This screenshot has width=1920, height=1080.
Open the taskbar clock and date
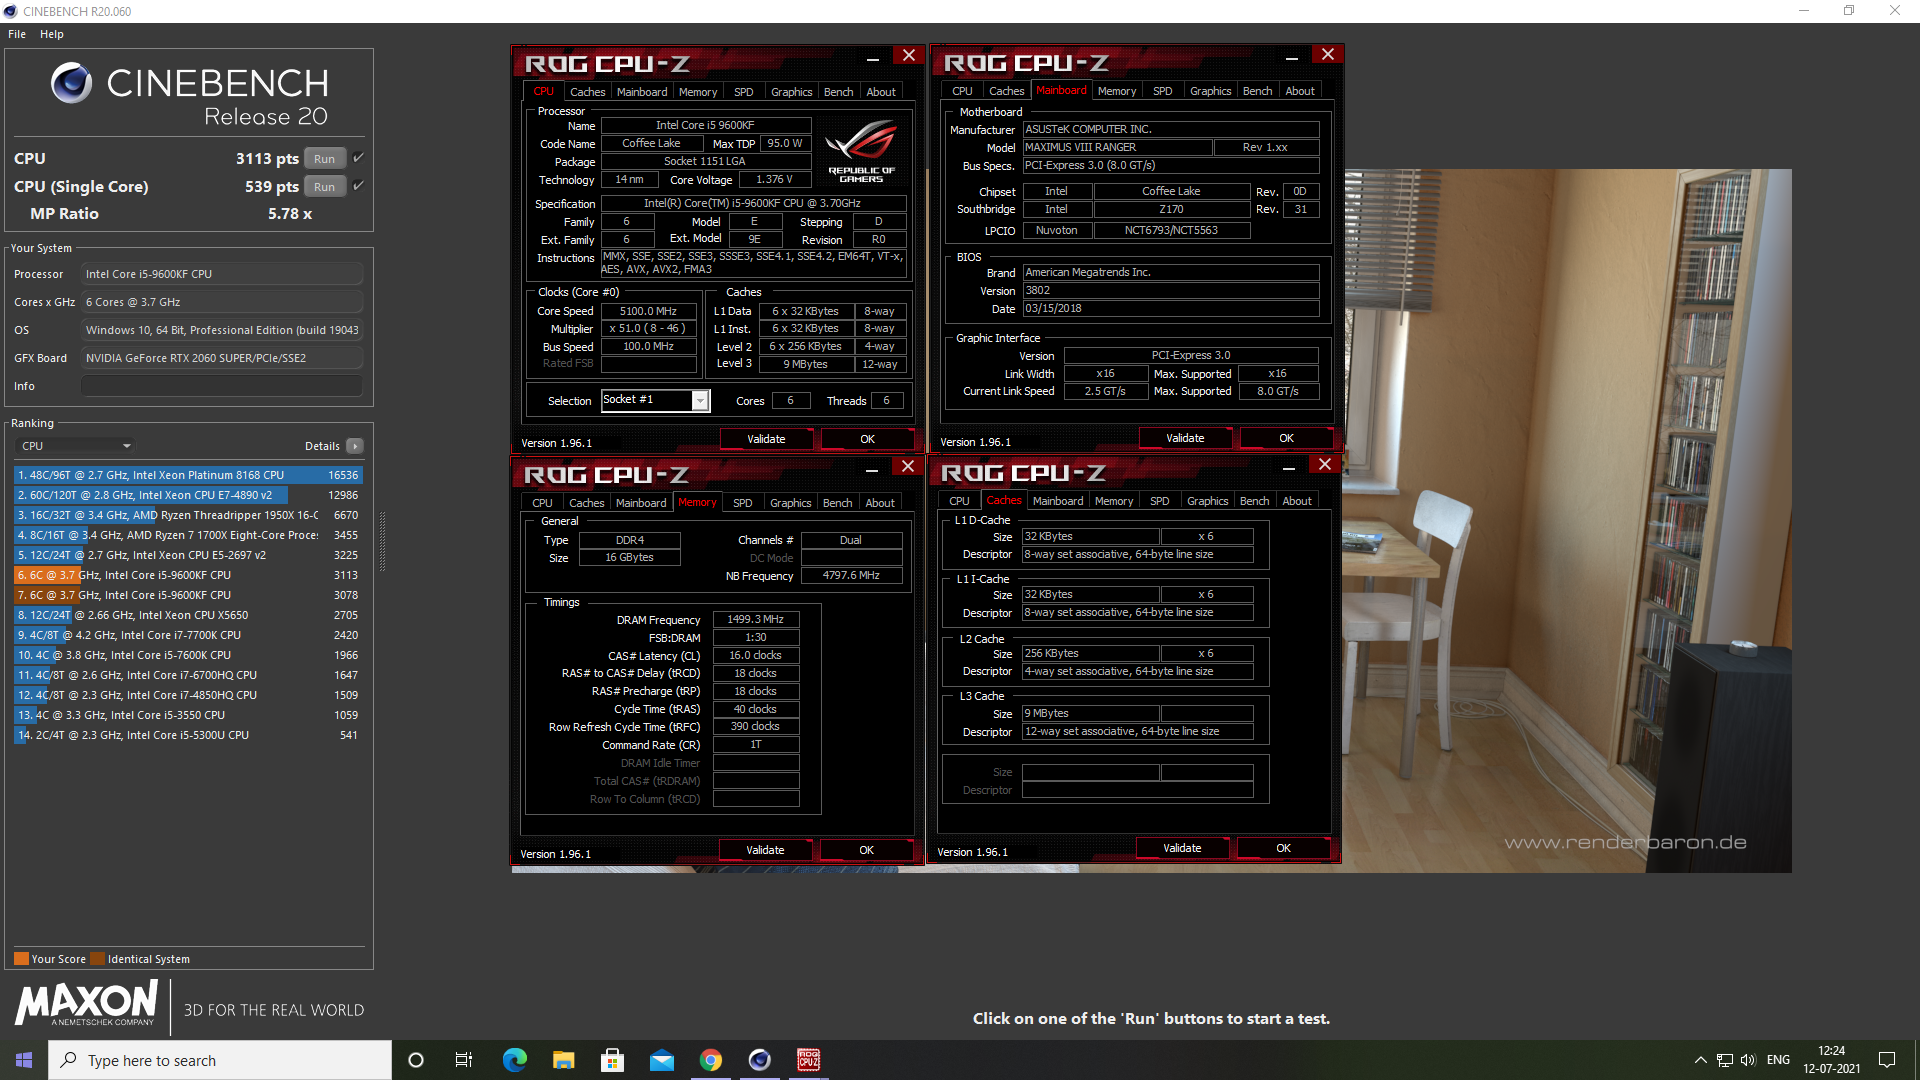tap(1831, 1060)
